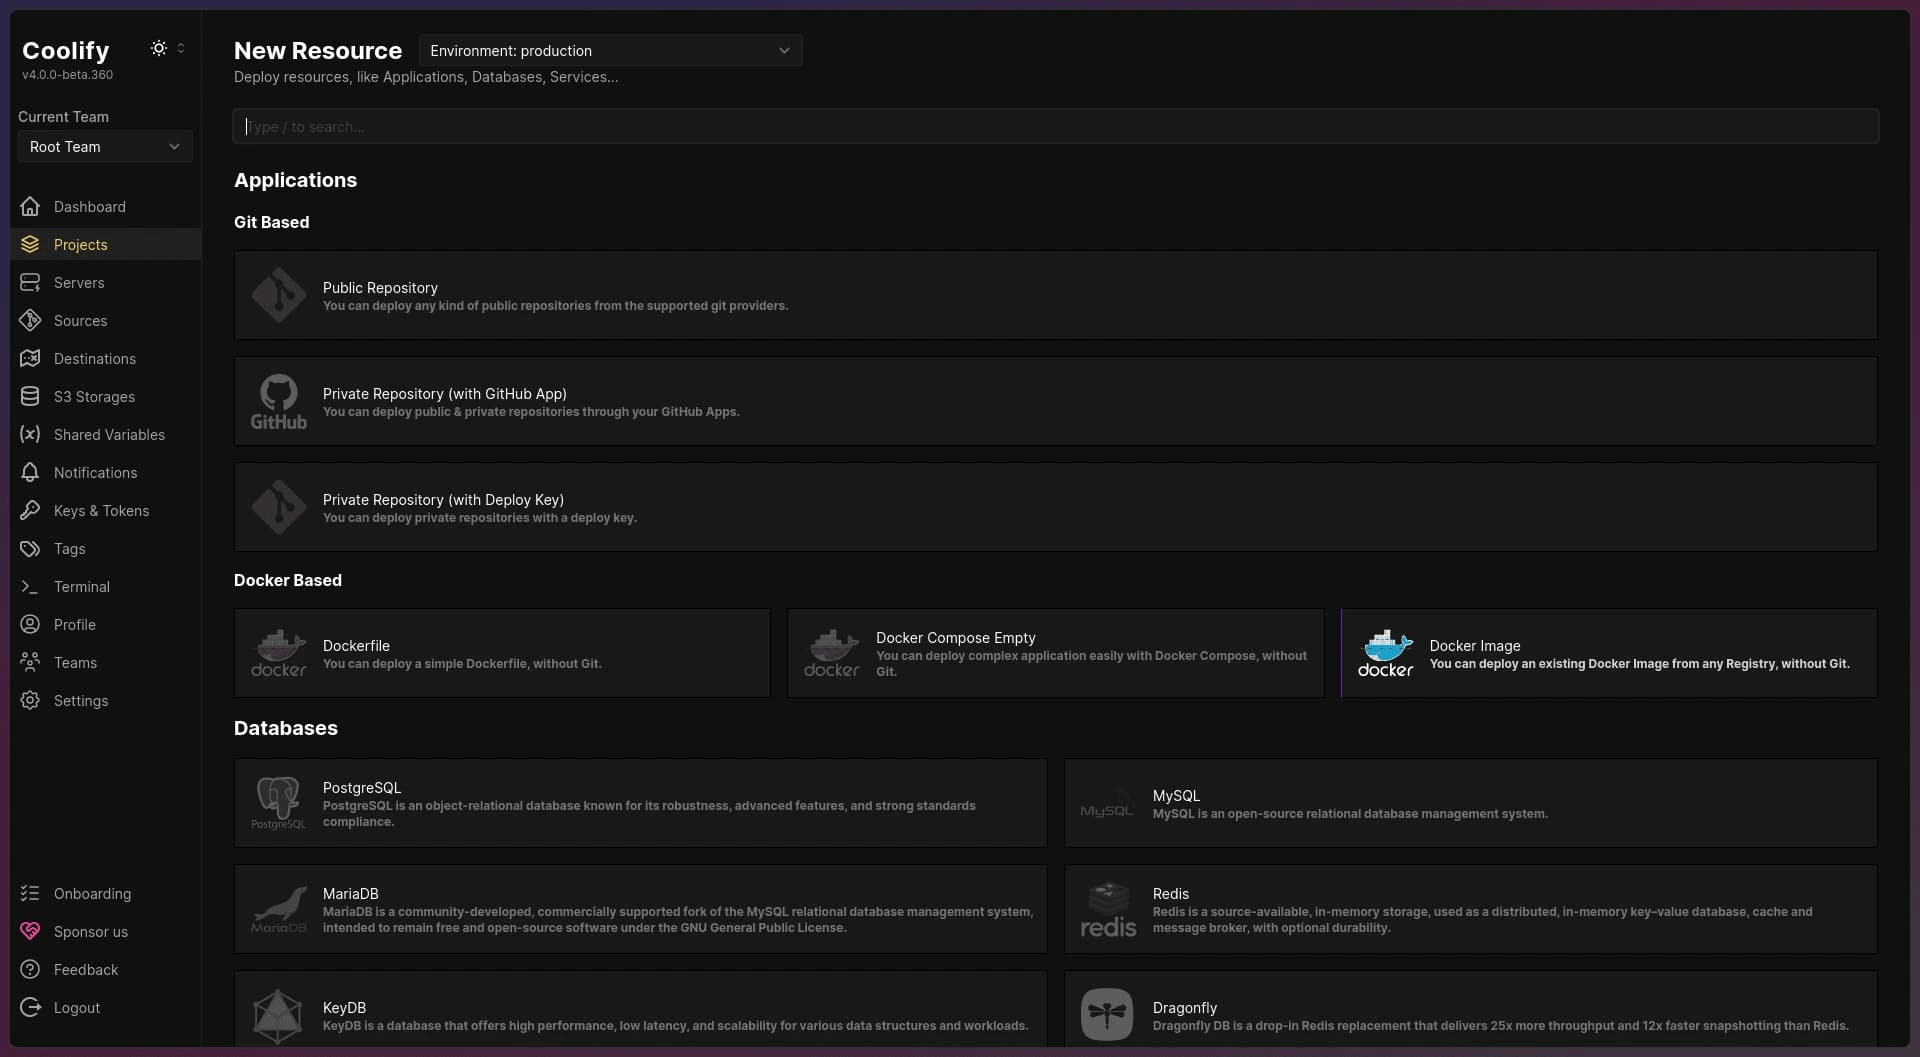Click the Docker whale icon on Dockerfile card
1920x1057 pixels.
[x=278, y=653]
